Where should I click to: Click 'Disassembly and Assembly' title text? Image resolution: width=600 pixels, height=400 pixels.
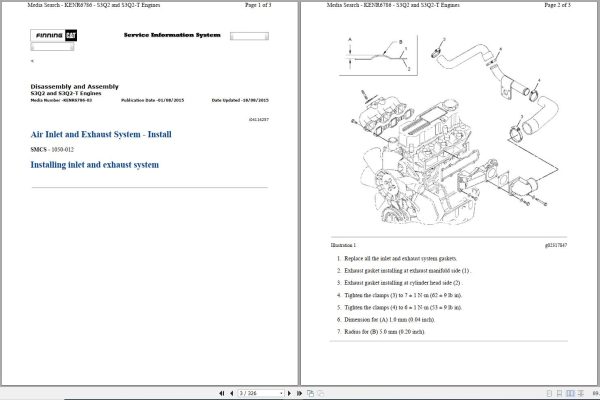[75, 87]
